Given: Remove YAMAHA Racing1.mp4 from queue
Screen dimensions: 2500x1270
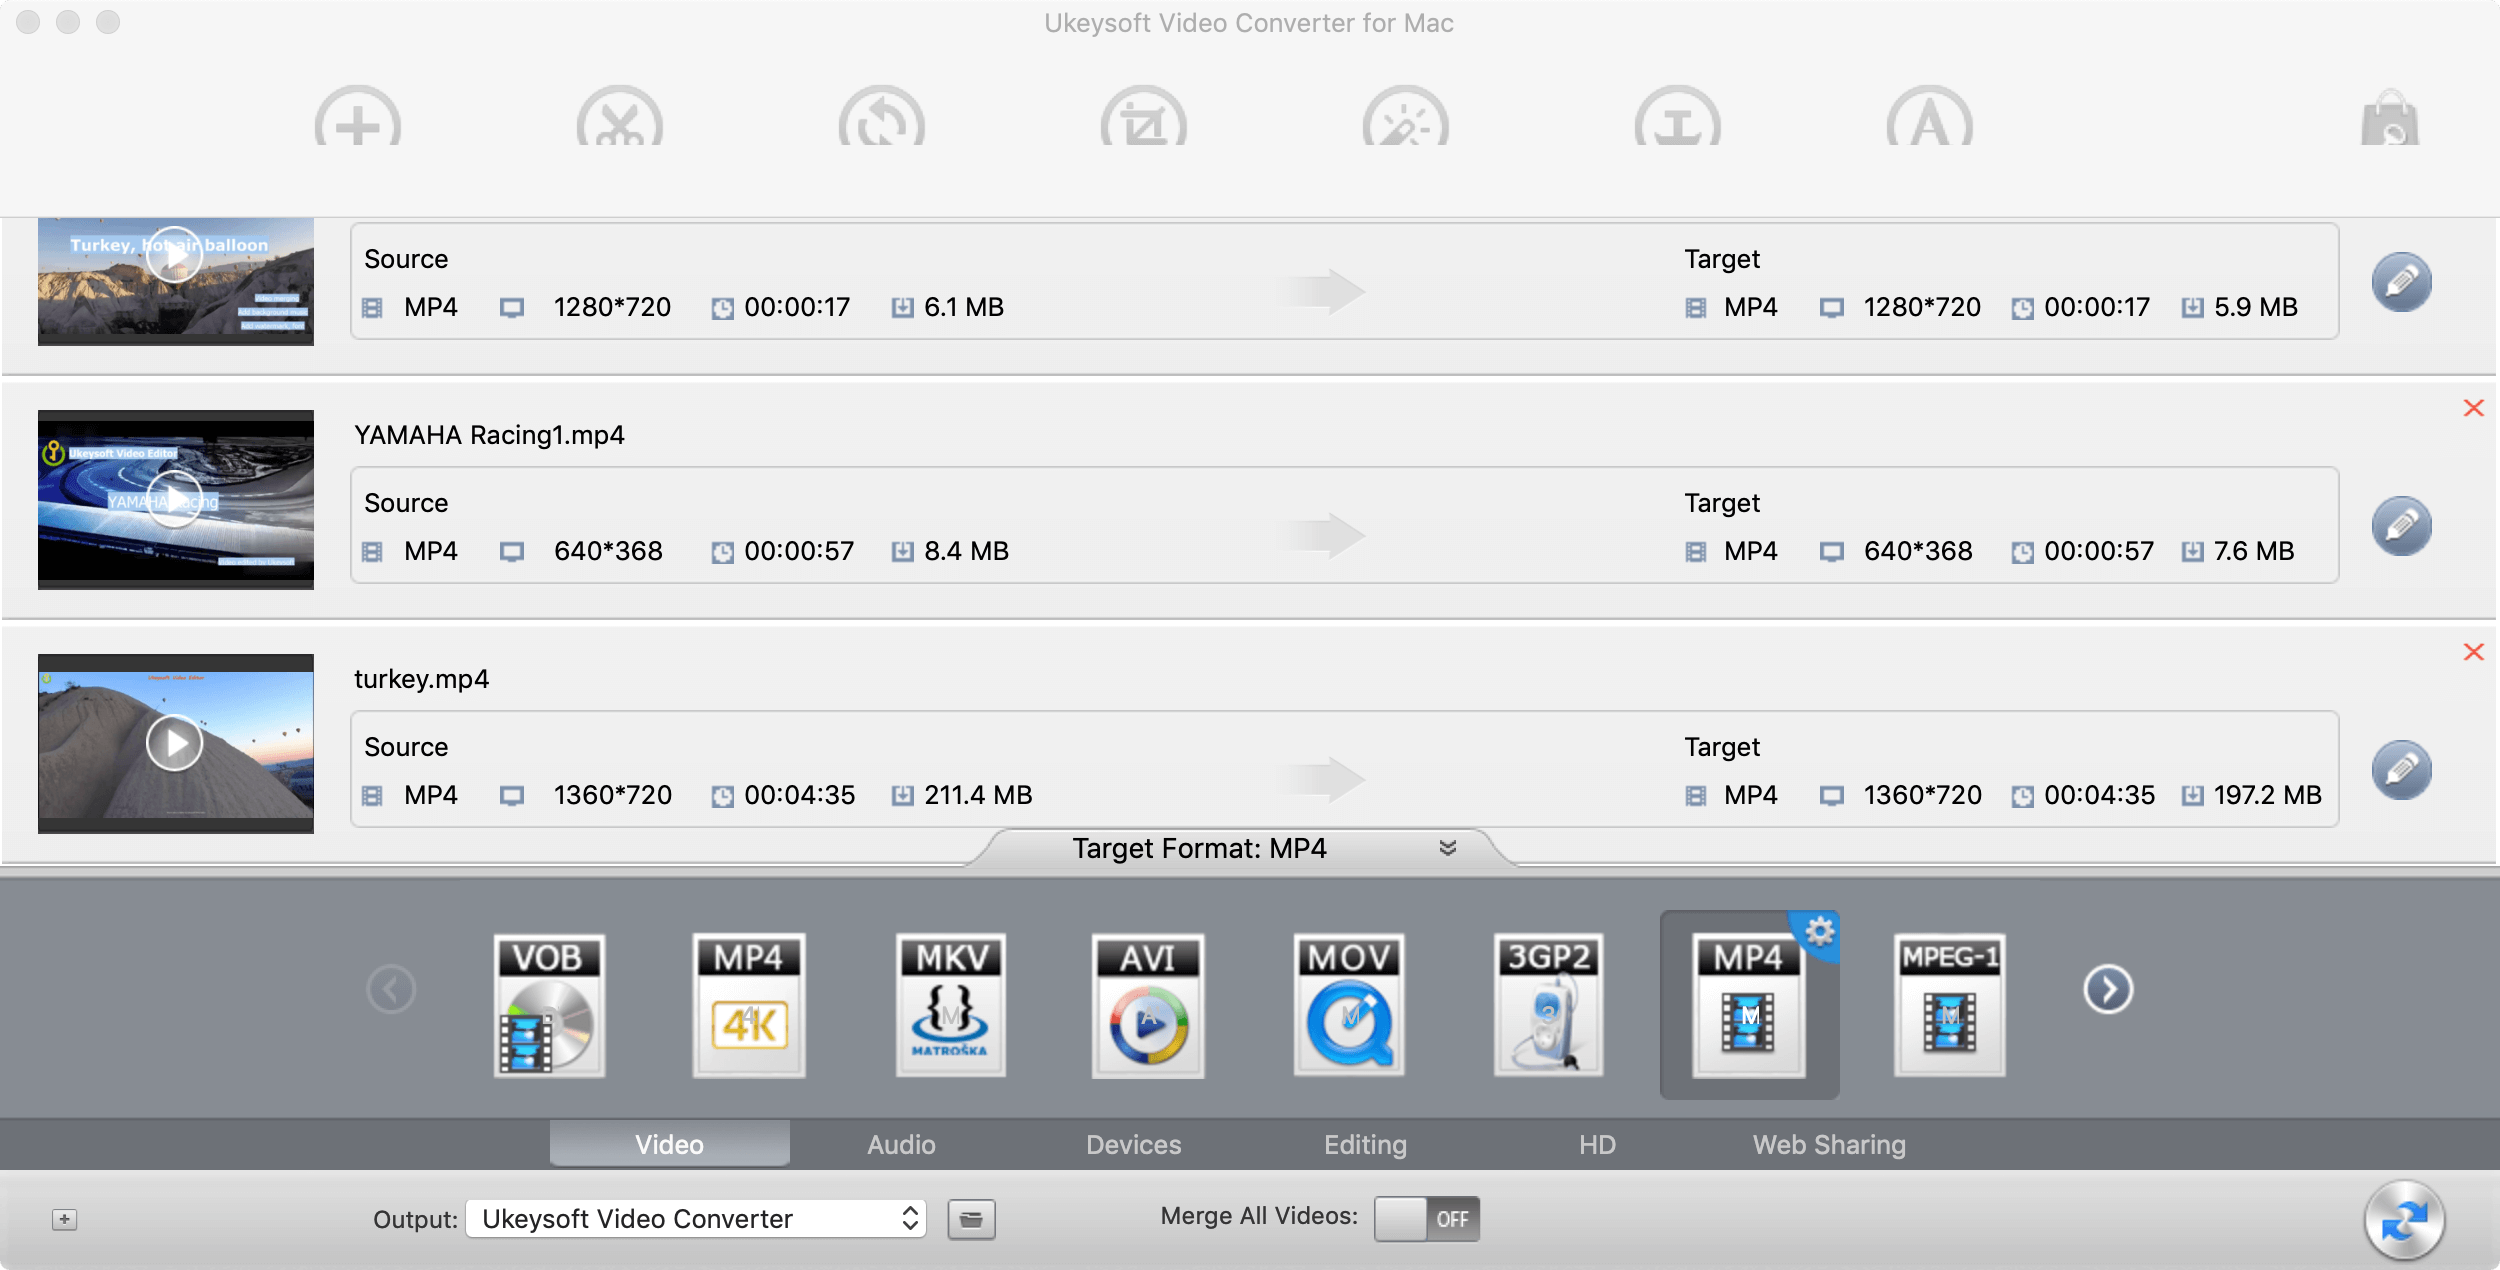Looking at the screenshot, I should (x=2471, y=408).
